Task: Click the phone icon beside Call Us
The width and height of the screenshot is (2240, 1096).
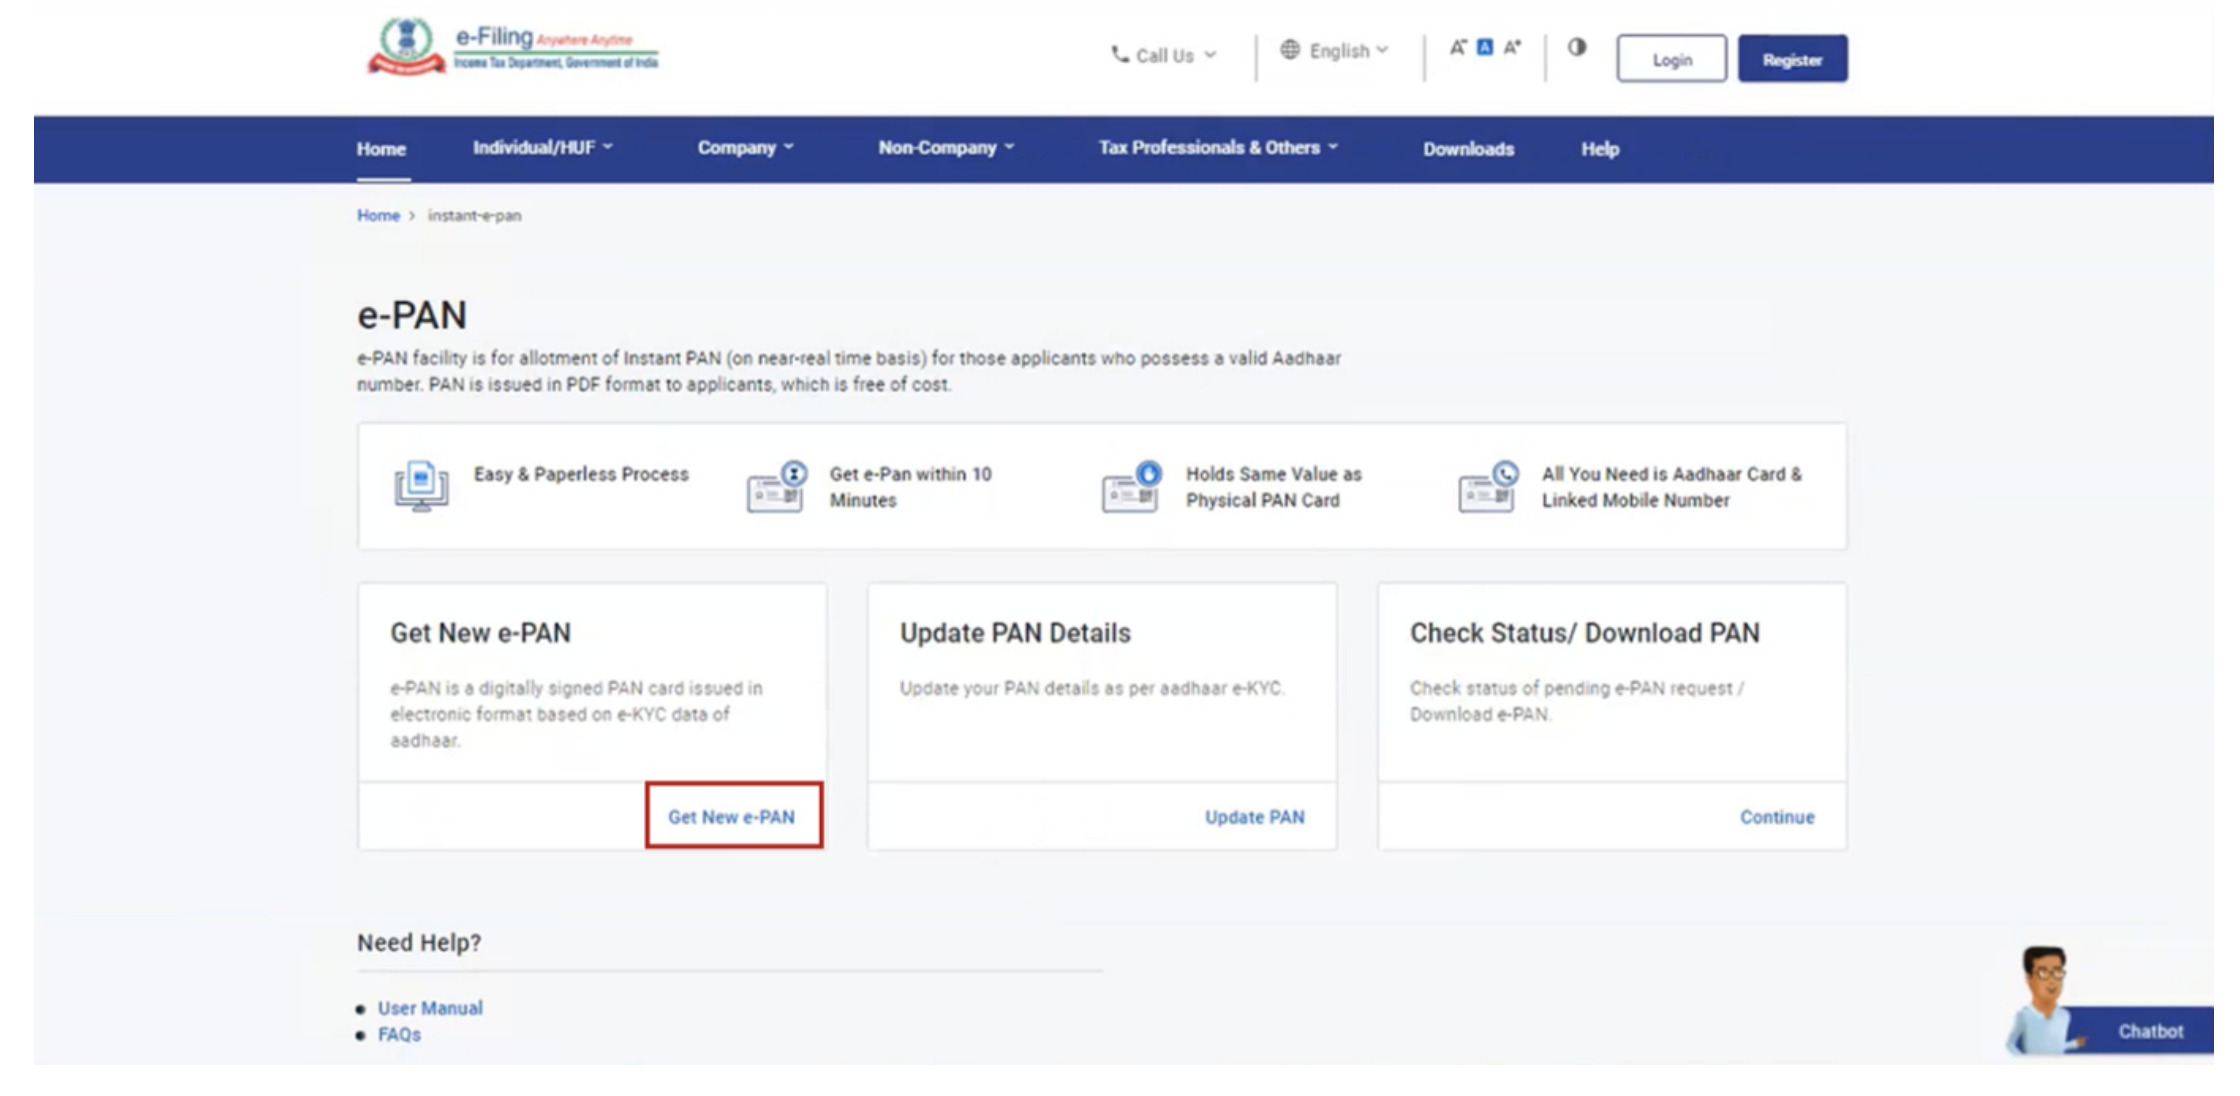Action: coord(1120,54)
